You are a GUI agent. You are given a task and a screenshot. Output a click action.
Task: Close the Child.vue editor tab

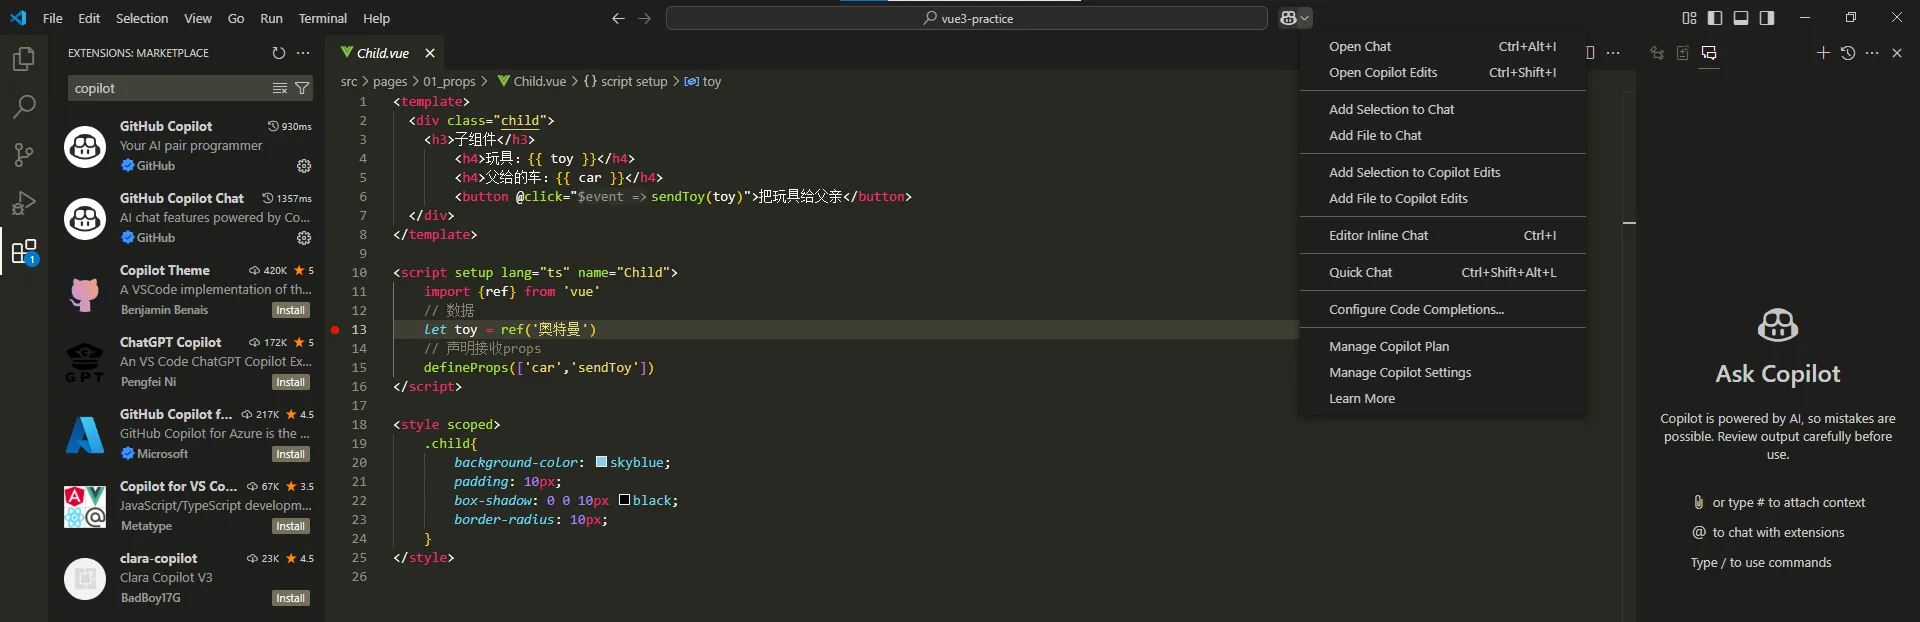430,53
